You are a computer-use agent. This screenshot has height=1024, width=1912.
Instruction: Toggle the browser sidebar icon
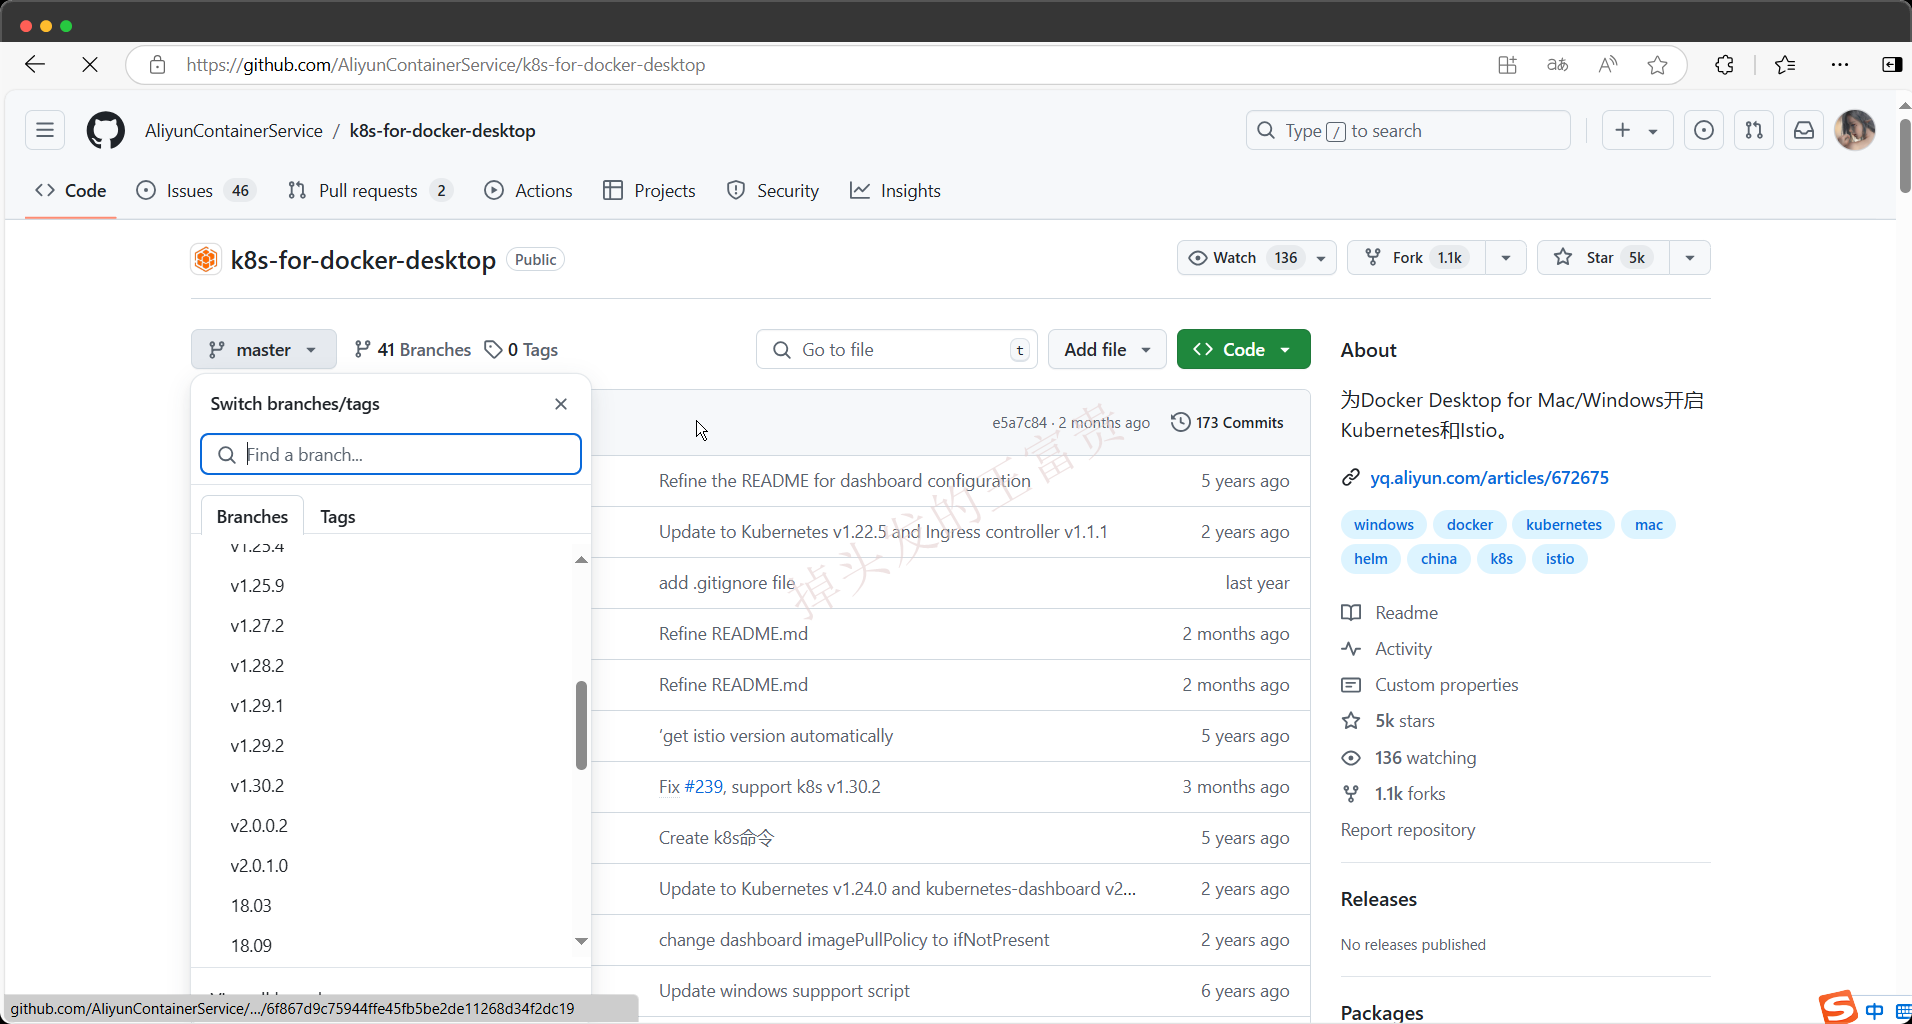(1891, 65)
